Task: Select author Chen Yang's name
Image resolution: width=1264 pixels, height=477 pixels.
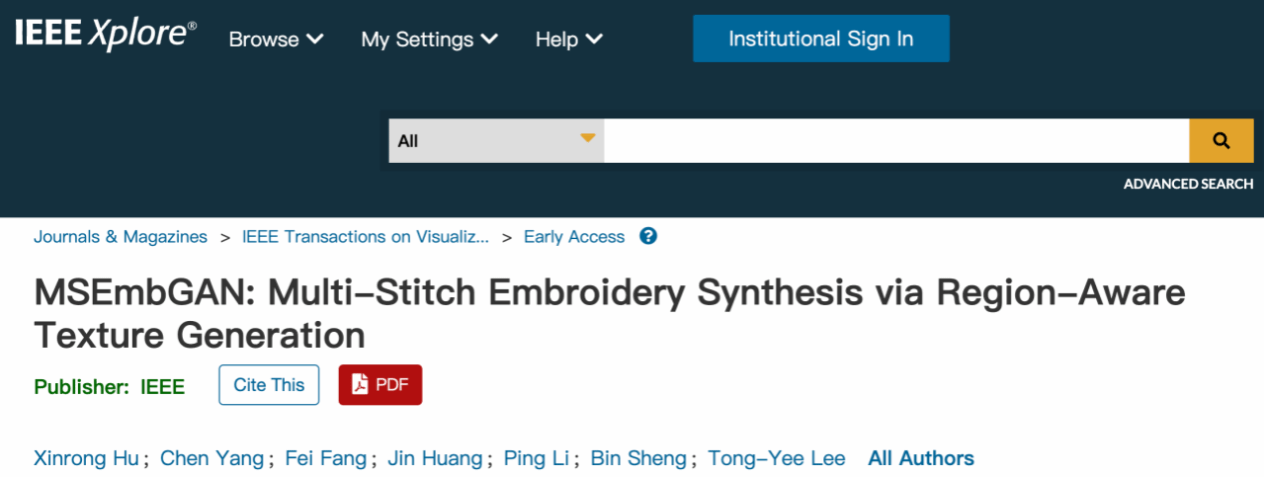Action: [x=212, y=458]
